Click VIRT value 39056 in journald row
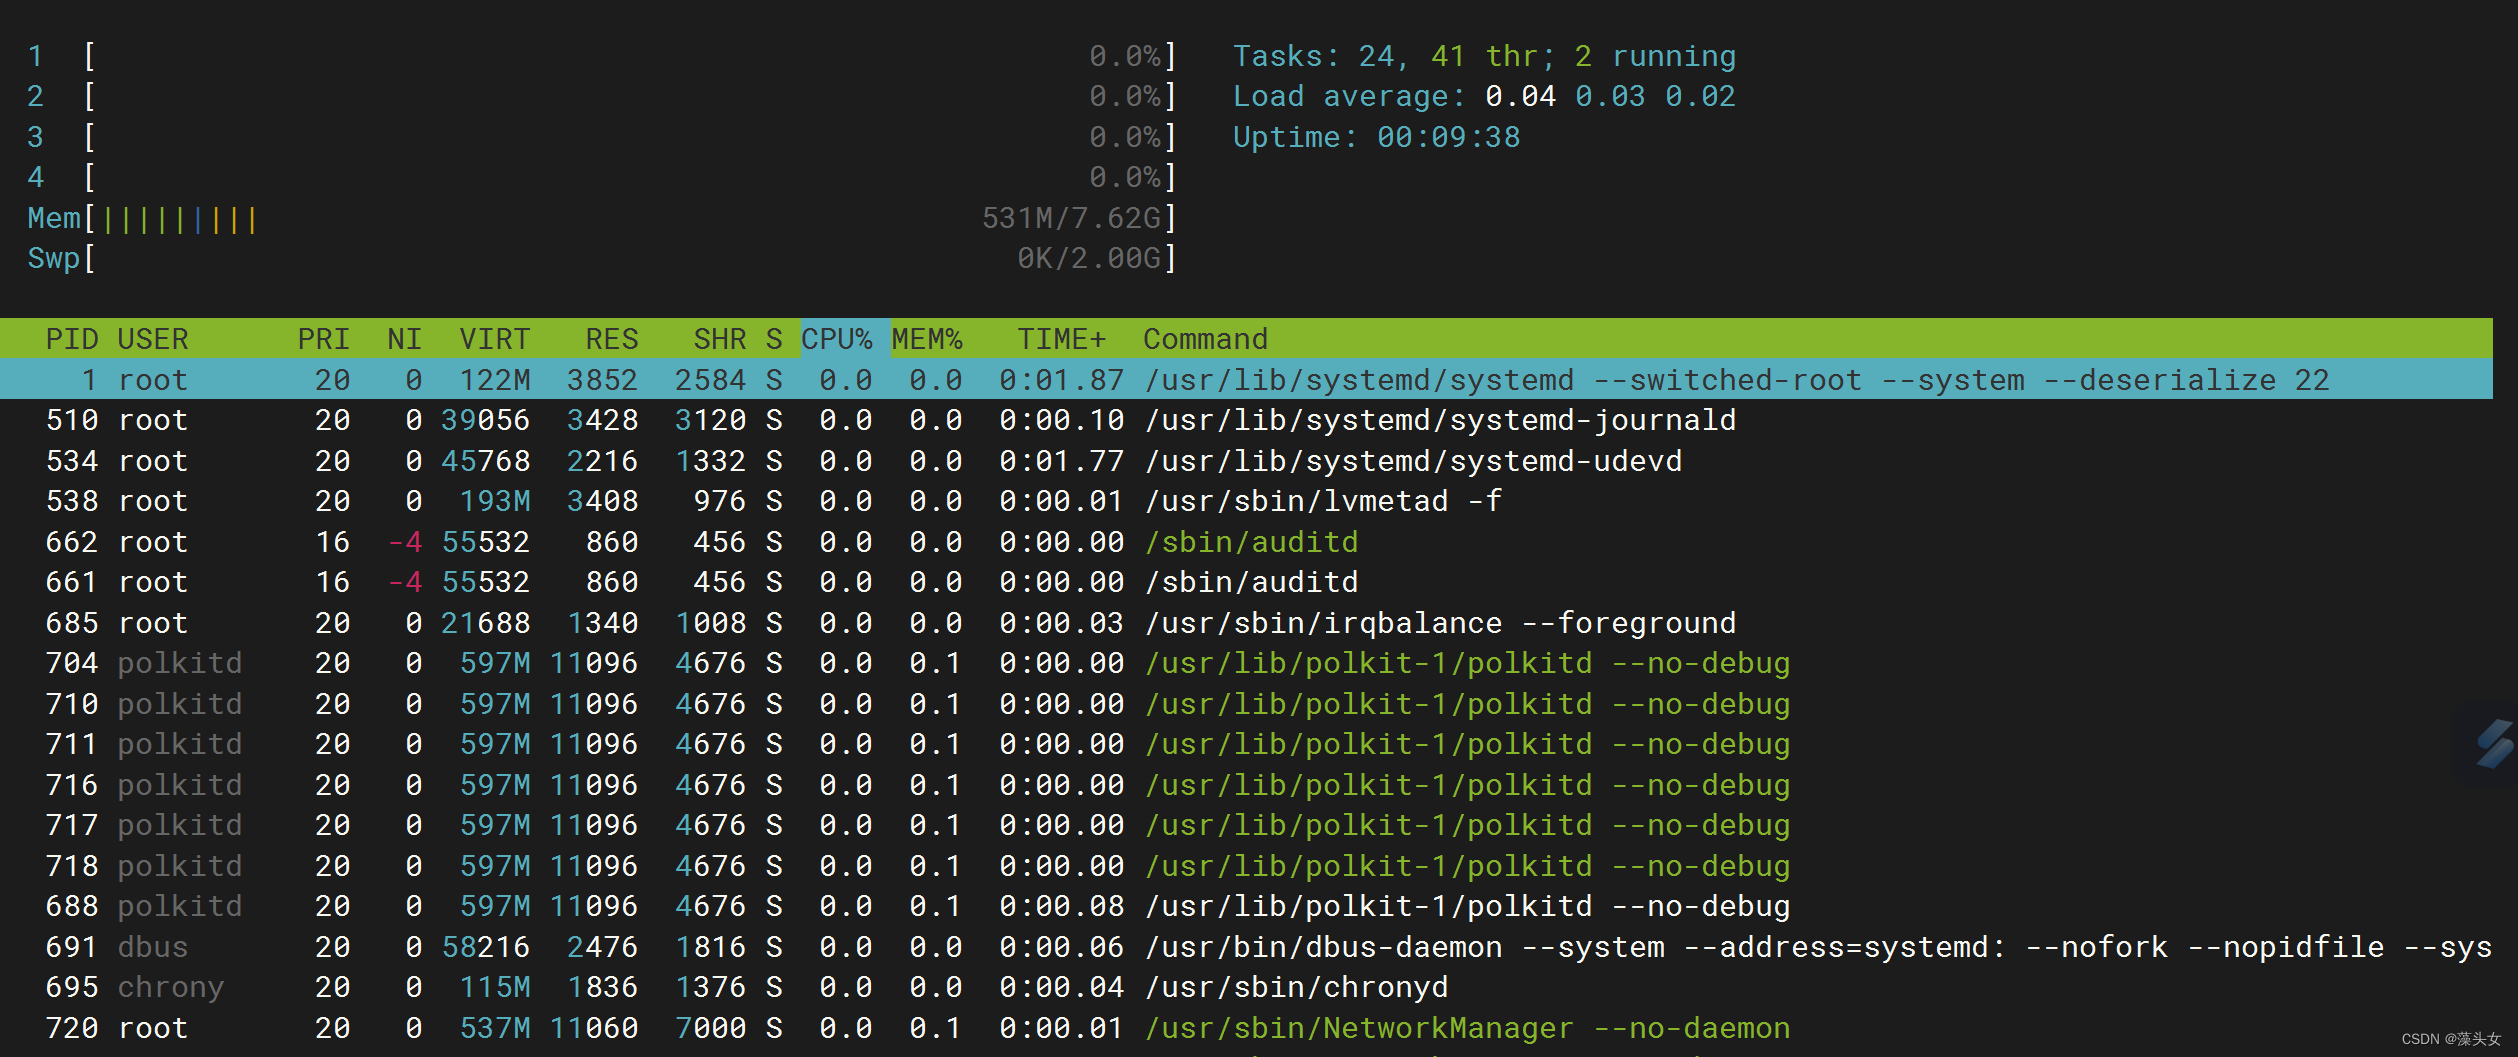Viewport: 2518px width, 1057px height. (485, 420)
